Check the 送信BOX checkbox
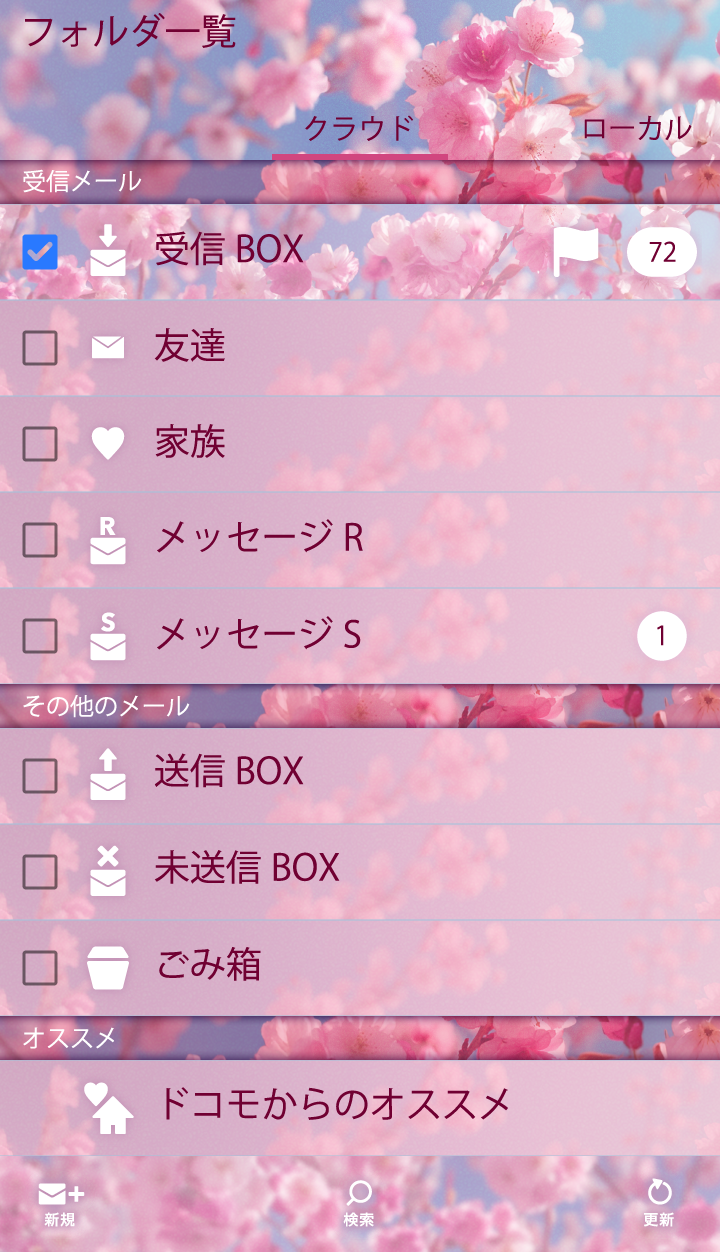This screenshot has height=1252, width=720. point(40,775)
